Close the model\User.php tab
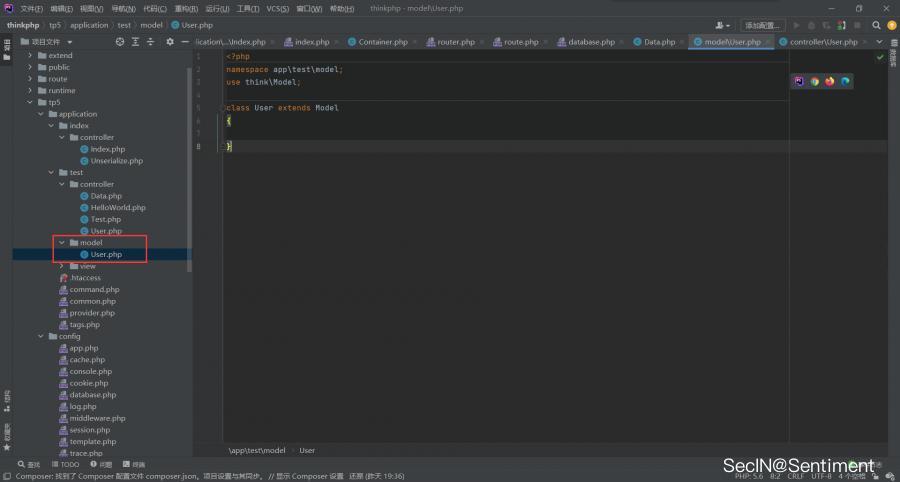 pyautogui.click(x=767, y=42)
